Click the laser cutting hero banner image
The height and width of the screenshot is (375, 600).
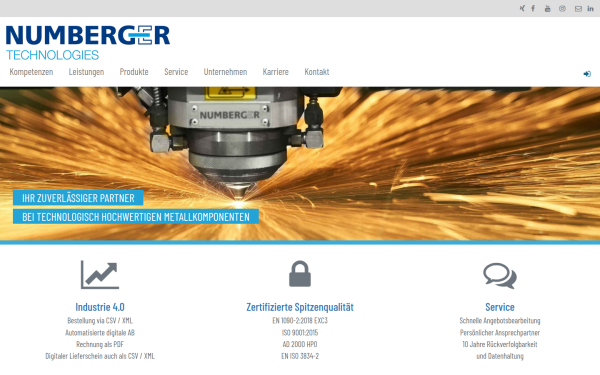300,164
